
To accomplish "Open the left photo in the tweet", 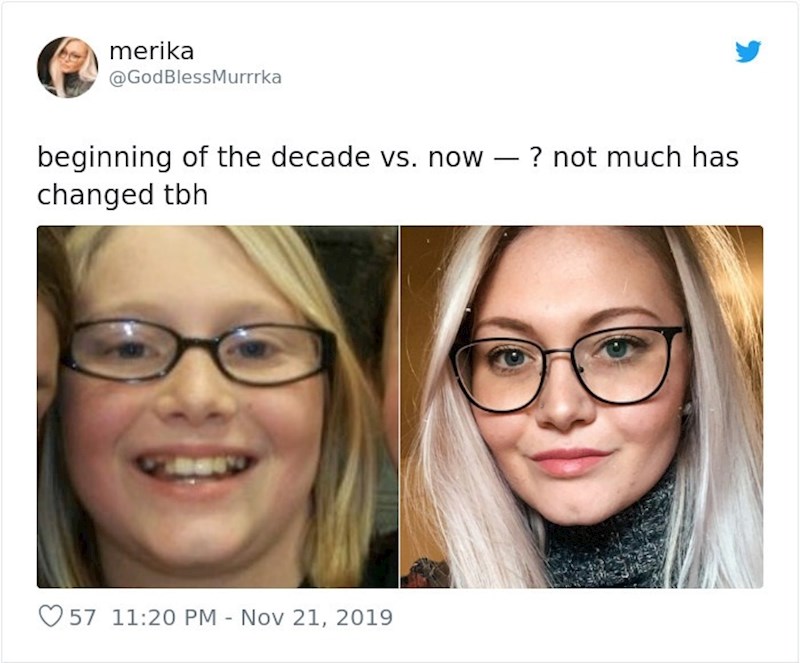I will pyautogui.click(x=217, y=406).
